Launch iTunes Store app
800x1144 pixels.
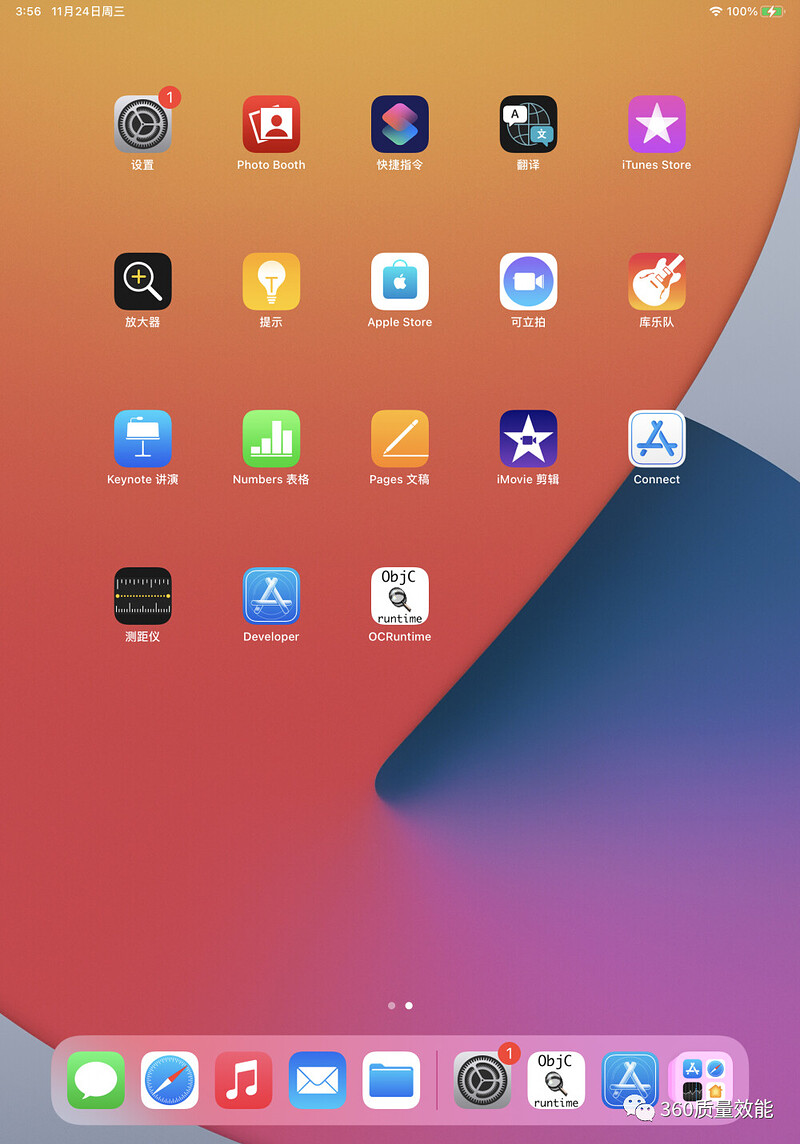pyautogui.click(x=656, y=124)
